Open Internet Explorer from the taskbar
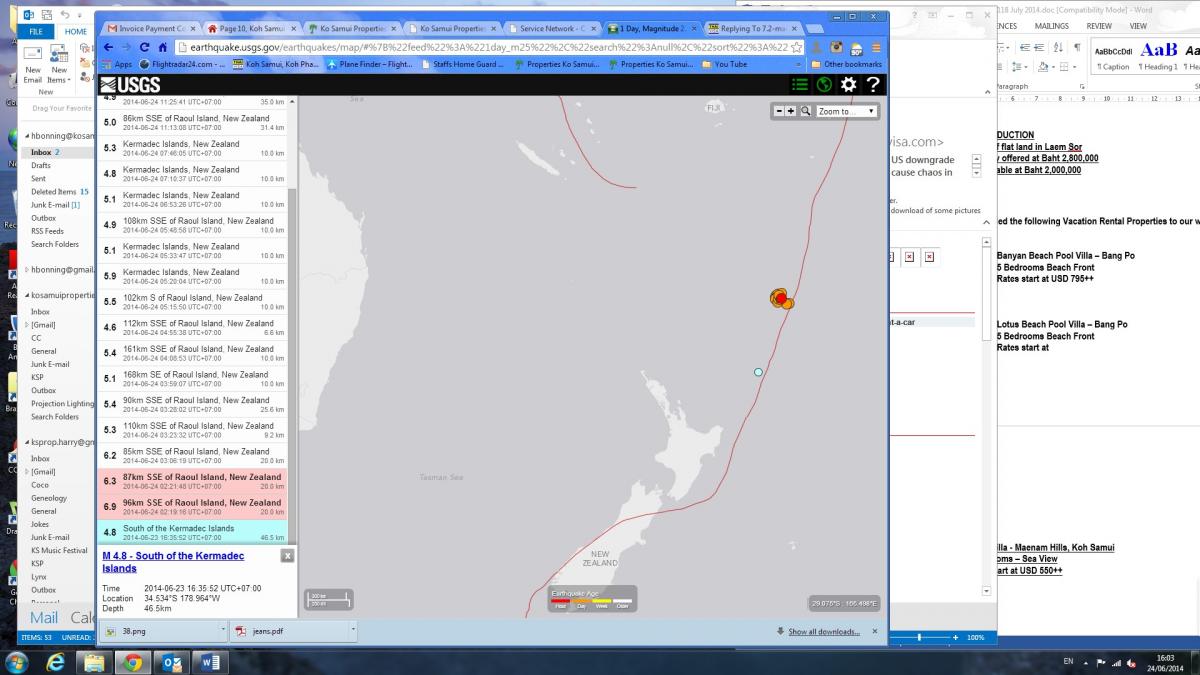This screenshot has height=675, width=1200. (54, 662)
